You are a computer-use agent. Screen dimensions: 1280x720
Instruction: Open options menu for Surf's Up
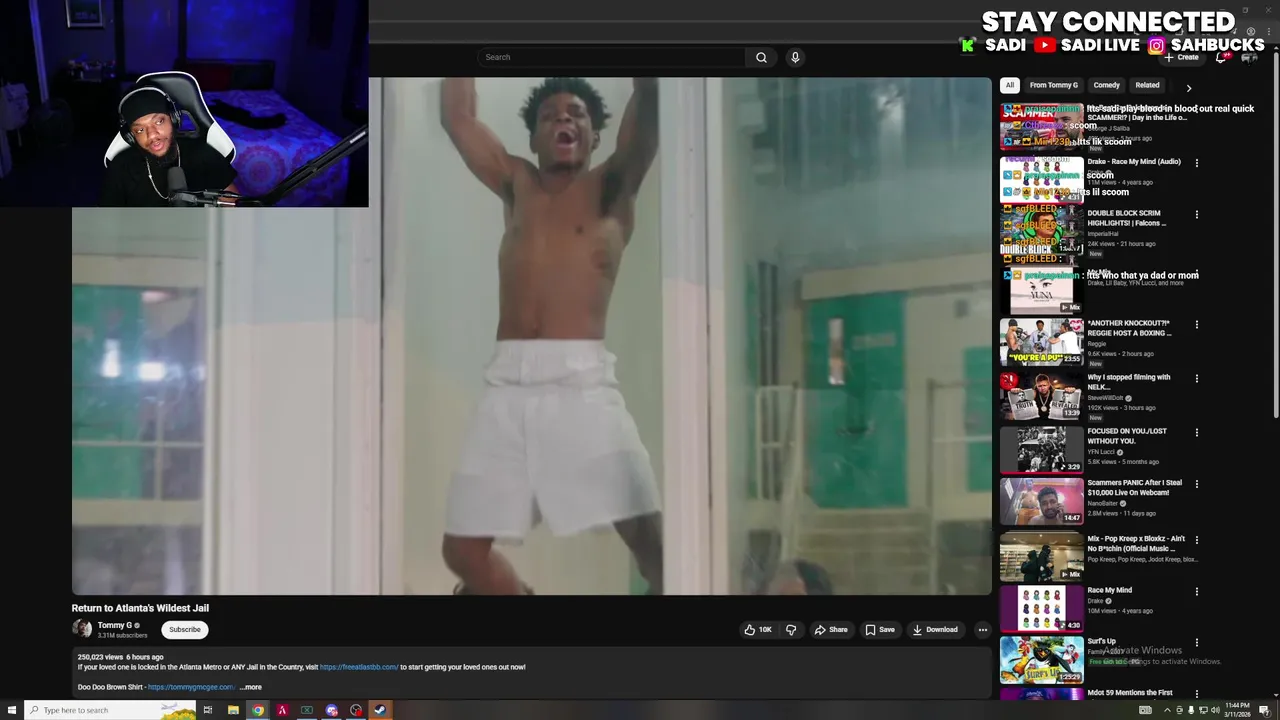pyautogui.click(x=1197, y=643)
